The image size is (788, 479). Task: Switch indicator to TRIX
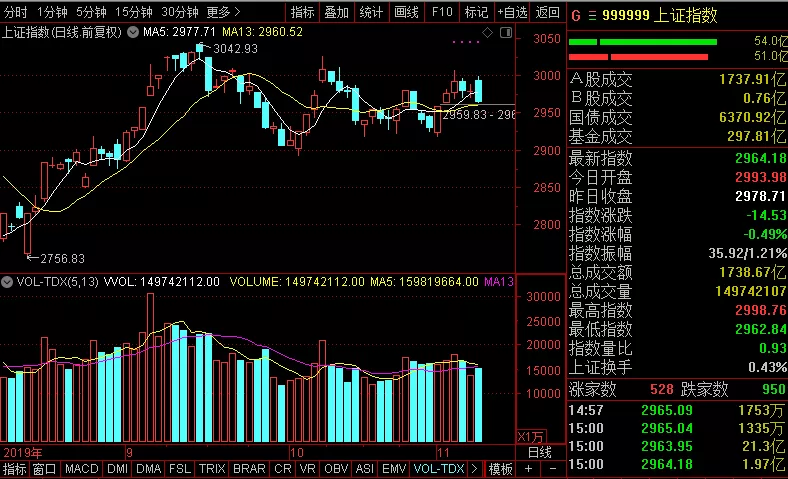pyautogui.click(x=212, y=469)
